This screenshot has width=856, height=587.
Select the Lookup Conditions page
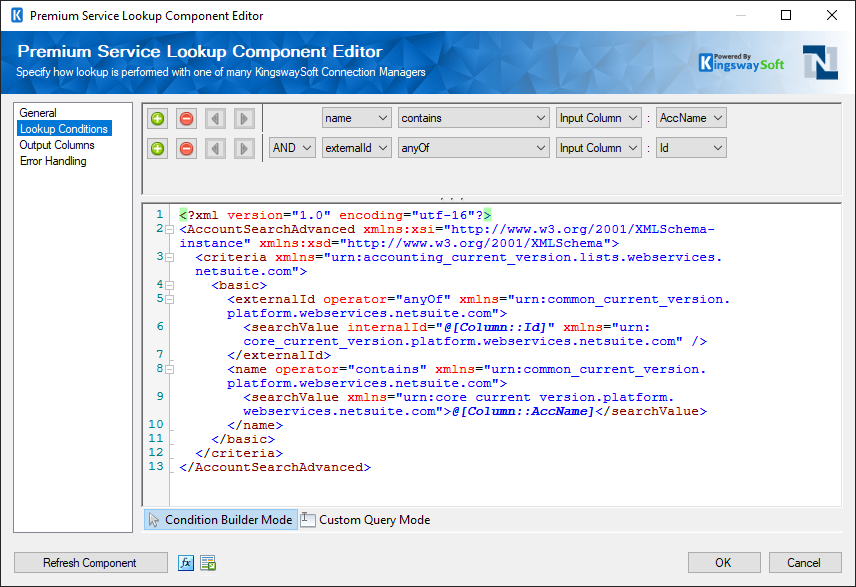pyautogui.click(x=64, y=129)
